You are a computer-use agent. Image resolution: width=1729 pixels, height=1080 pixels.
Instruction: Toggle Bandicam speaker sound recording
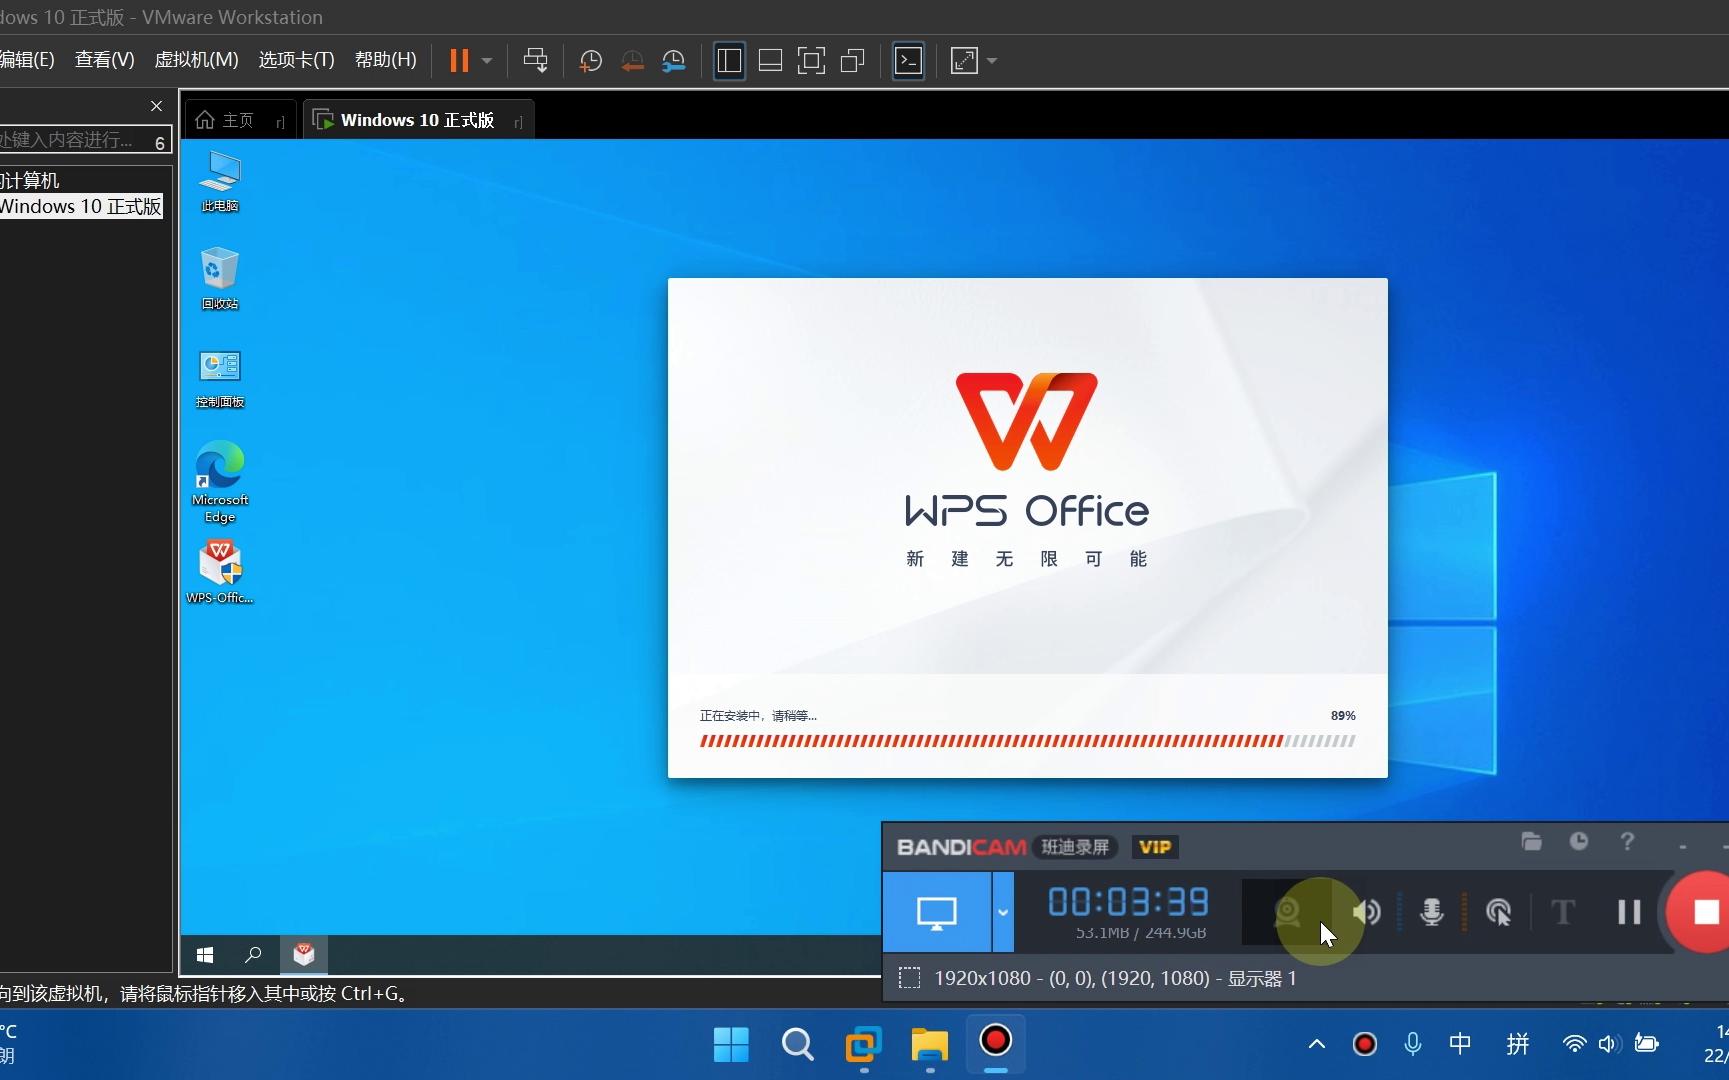[x=1367, y=912]
